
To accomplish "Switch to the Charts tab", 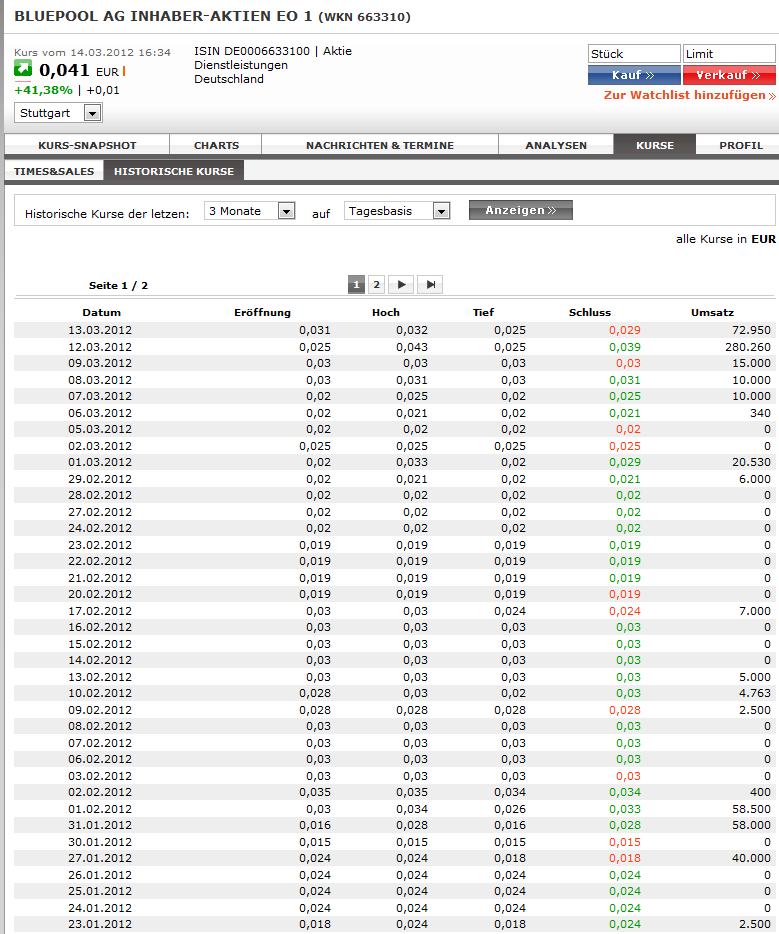I will (x=216, y=145).
